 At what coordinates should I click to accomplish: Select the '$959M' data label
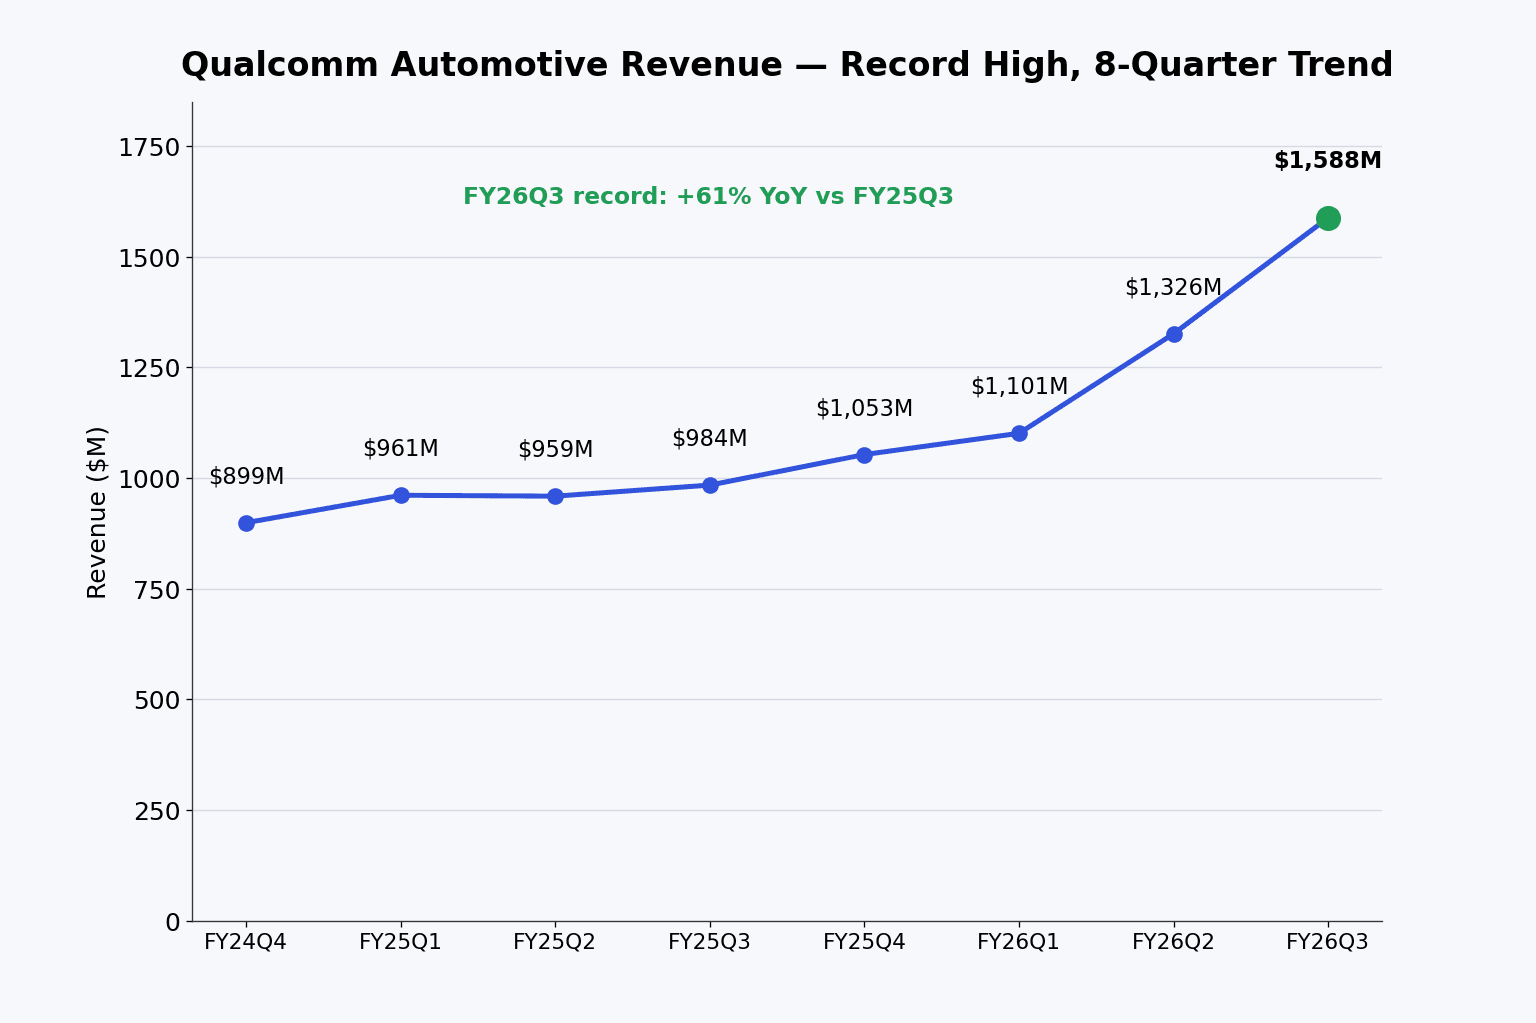pyautogui.click(x=555, y=450)
